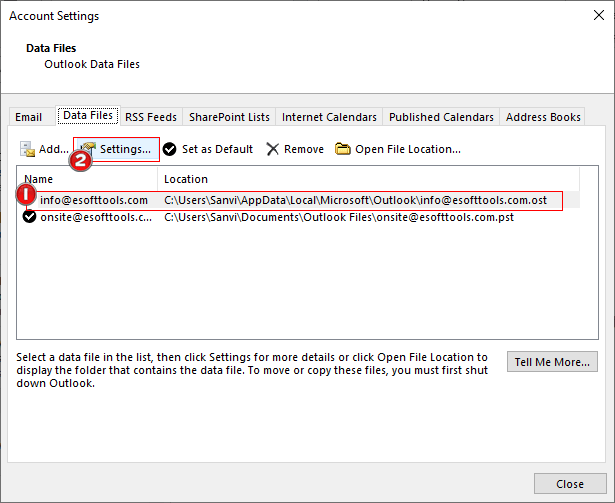Screen dimensions: 615x503
Task: Click the Add... label
Action: click(x=54, y=149)
